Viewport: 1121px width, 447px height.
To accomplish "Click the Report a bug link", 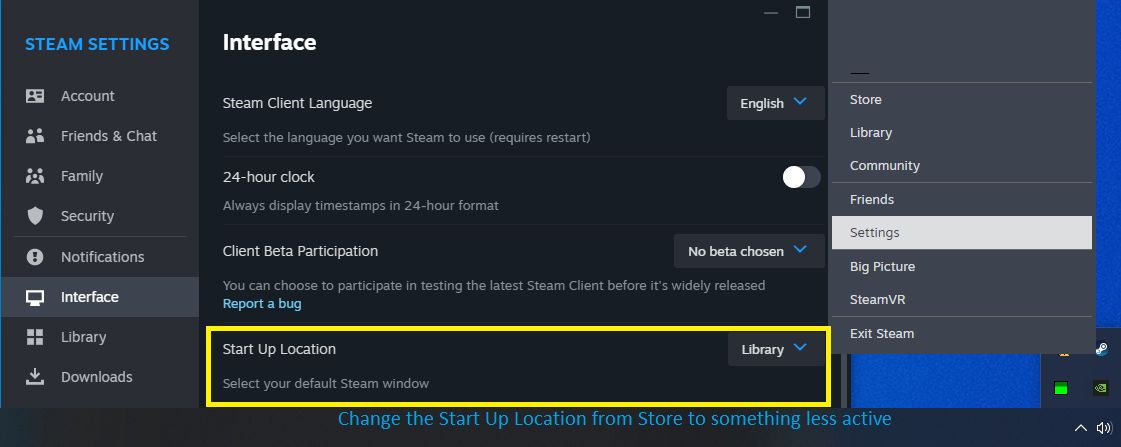I will coord(262,303).
